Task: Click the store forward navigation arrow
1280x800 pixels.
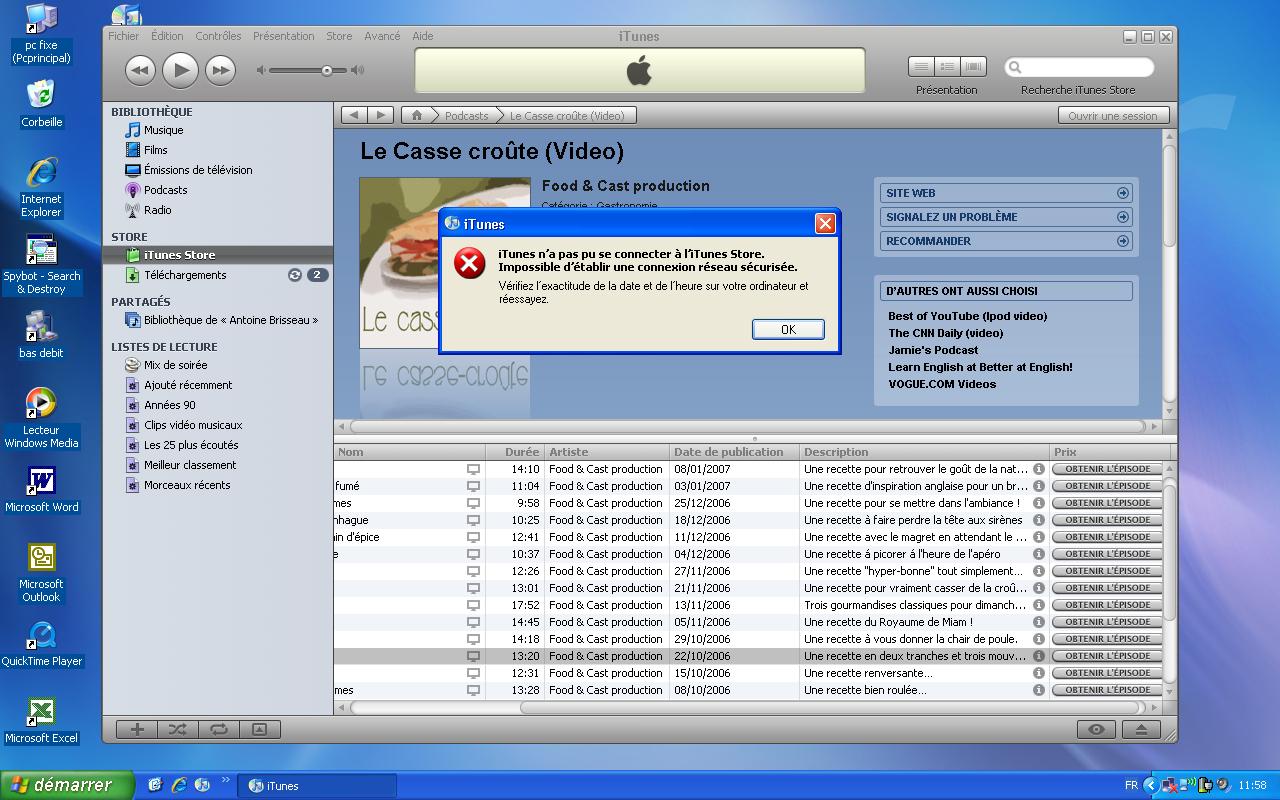Action: 381,115
